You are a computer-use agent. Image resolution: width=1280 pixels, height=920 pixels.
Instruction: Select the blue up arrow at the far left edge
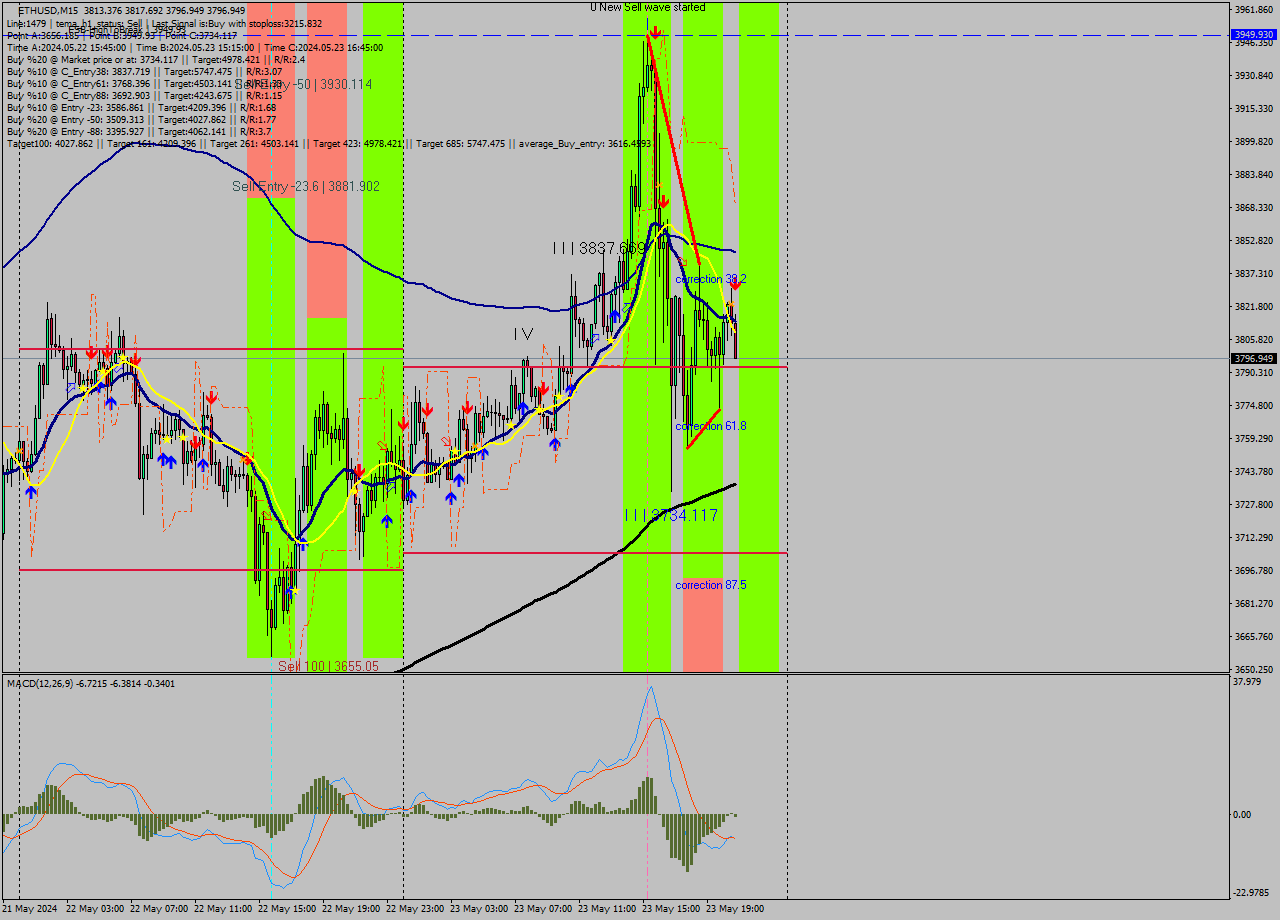coord(30,492)
